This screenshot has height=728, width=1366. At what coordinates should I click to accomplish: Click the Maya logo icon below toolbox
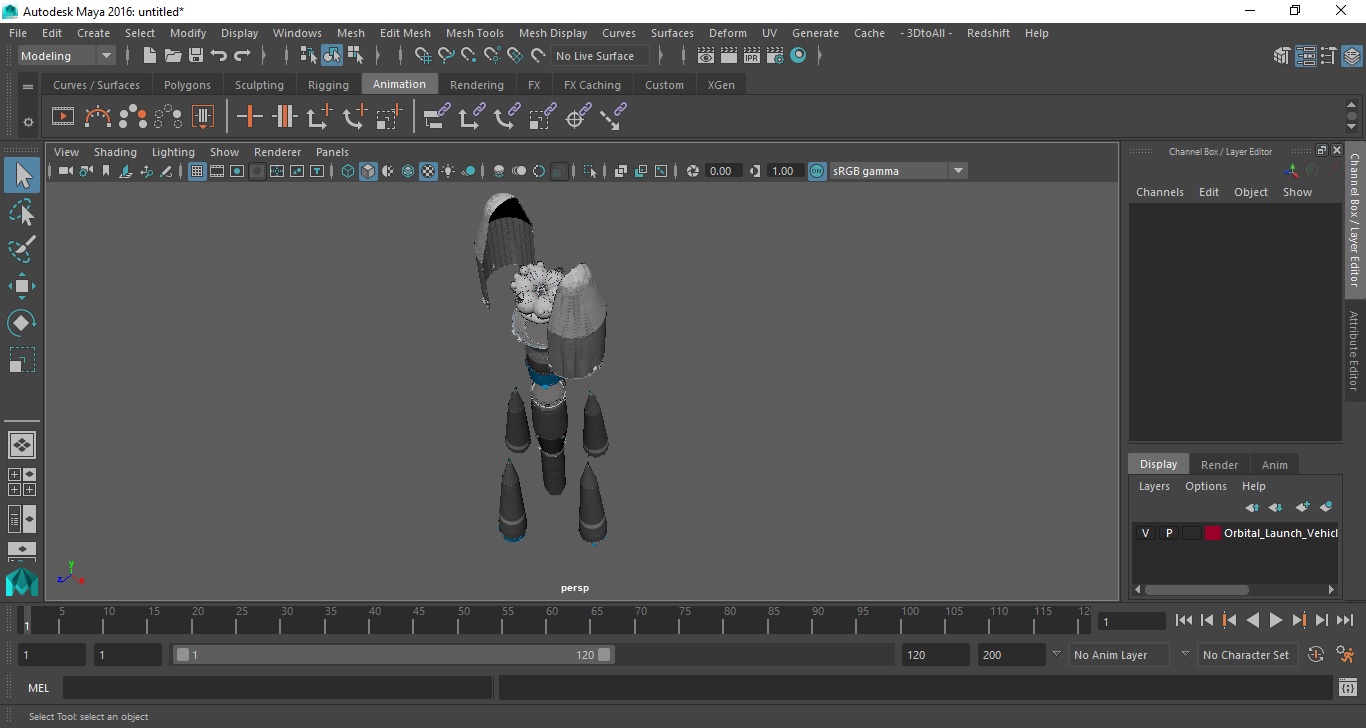point(22,582)
